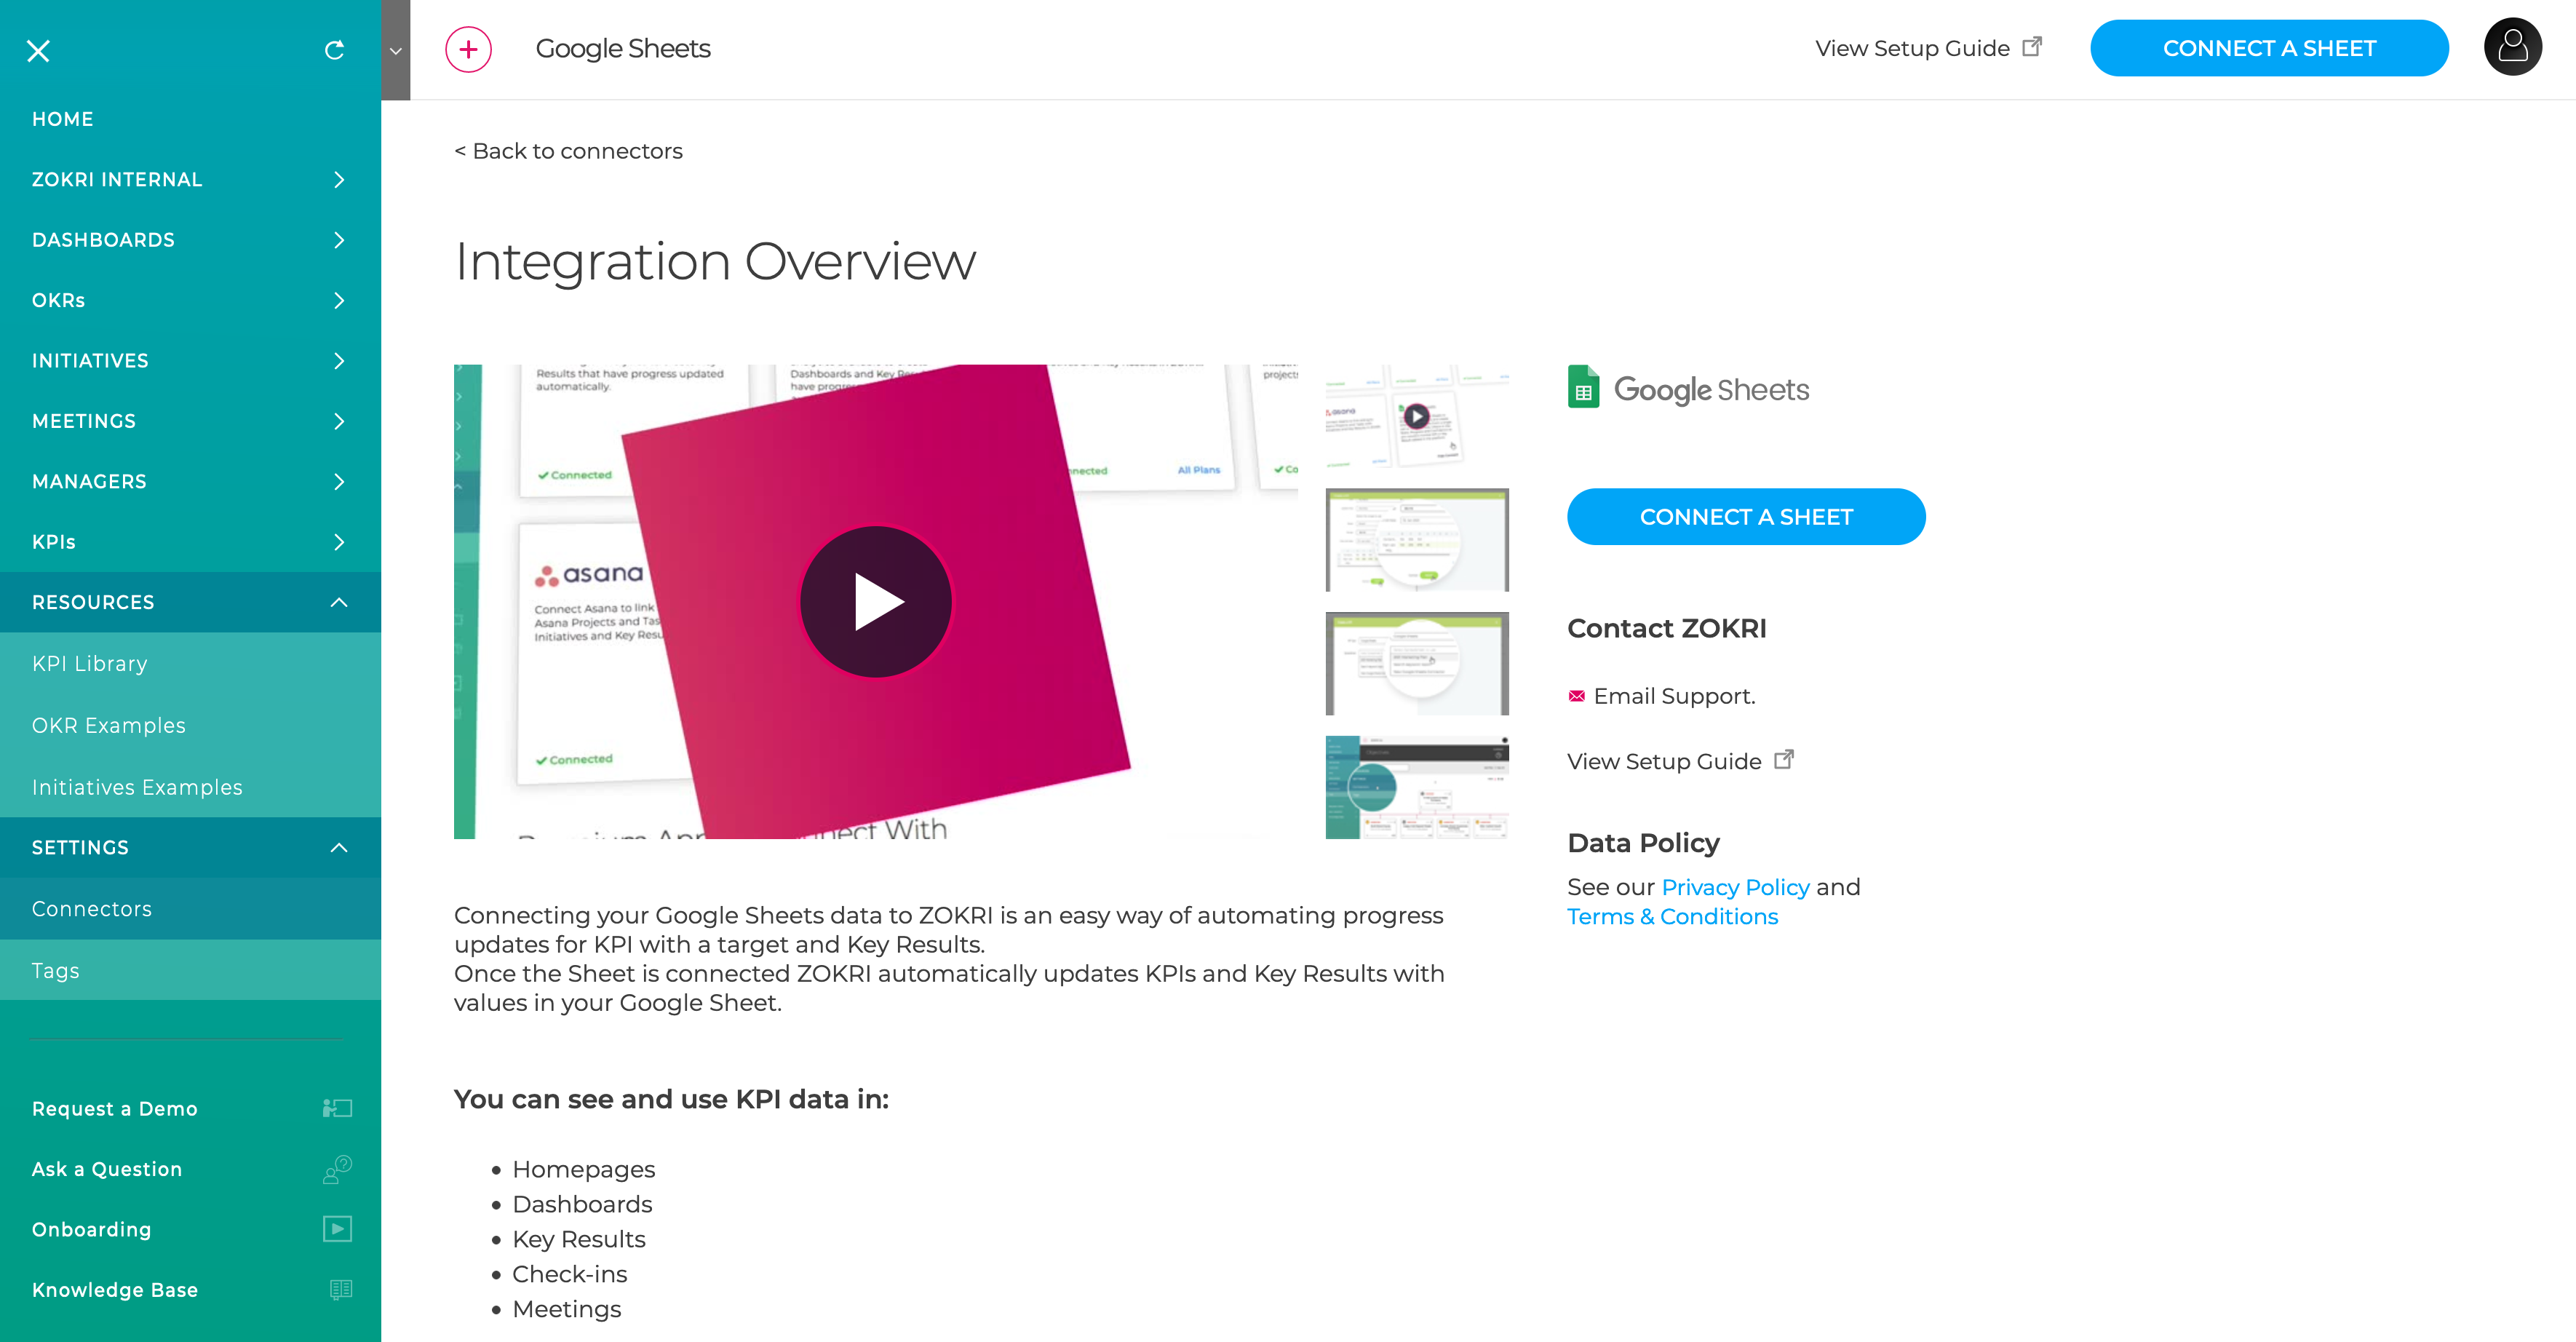Click the 'Integration Overview' heading
Viewport: 2576px width, 1342px height.
click(x=715, y=262)
